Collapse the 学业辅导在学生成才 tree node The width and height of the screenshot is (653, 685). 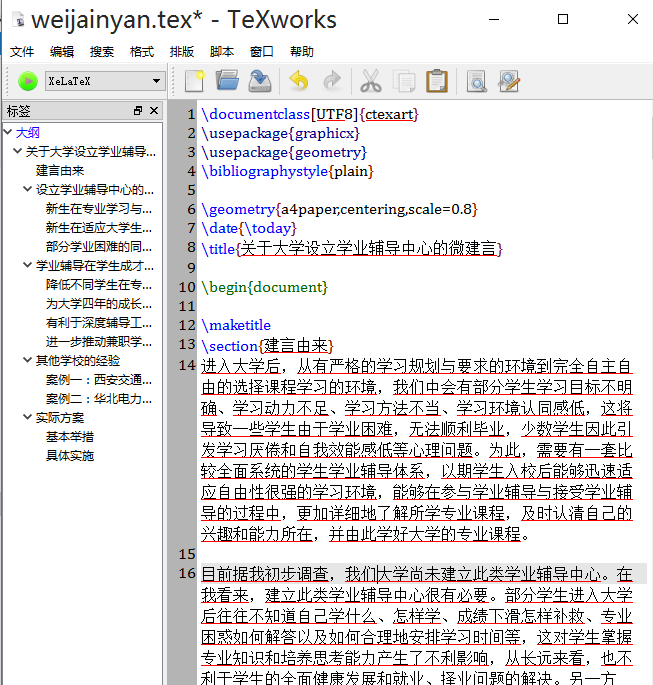(x=28, y=265)
